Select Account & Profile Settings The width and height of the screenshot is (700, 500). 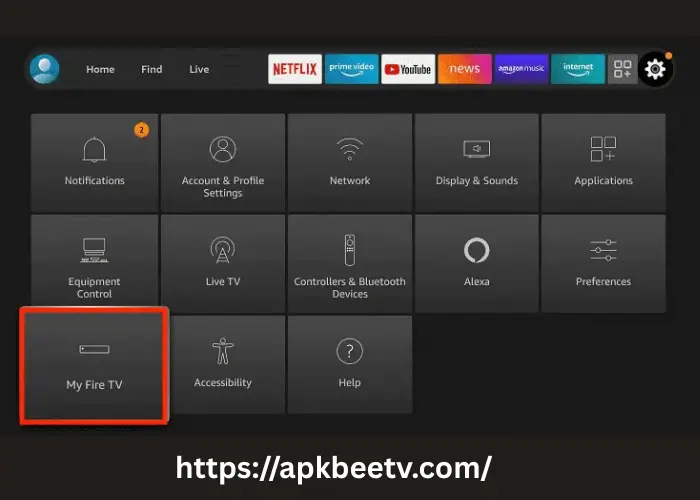[222, 161]
